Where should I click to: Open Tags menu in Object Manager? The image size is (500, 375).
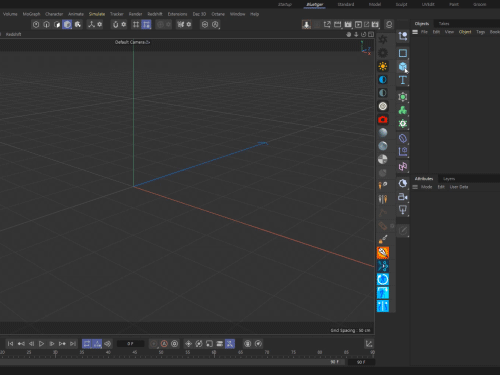480,32
